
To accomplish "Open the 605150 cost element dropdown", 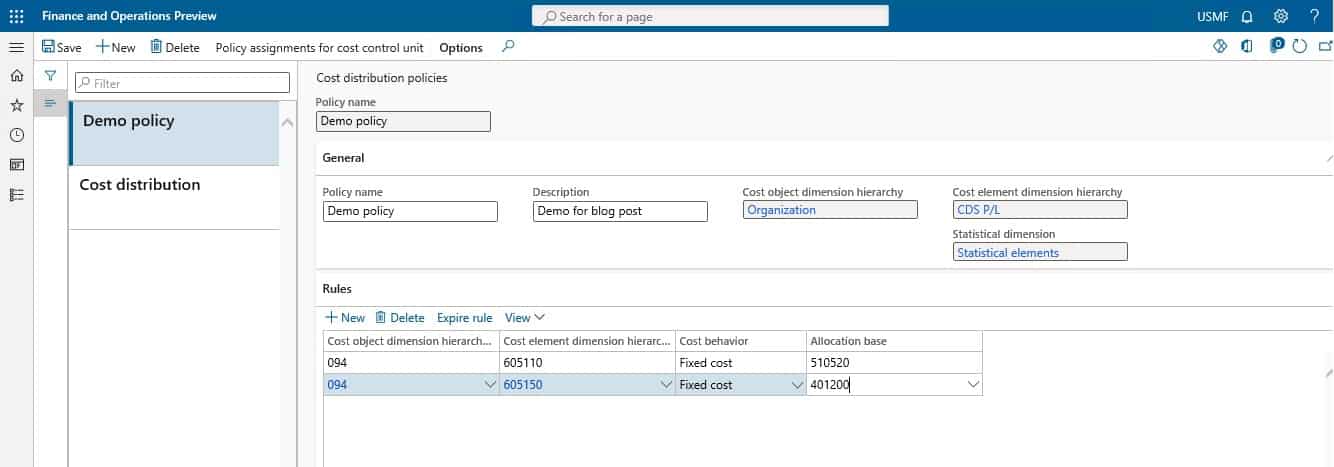I will (x=666, y=384).
